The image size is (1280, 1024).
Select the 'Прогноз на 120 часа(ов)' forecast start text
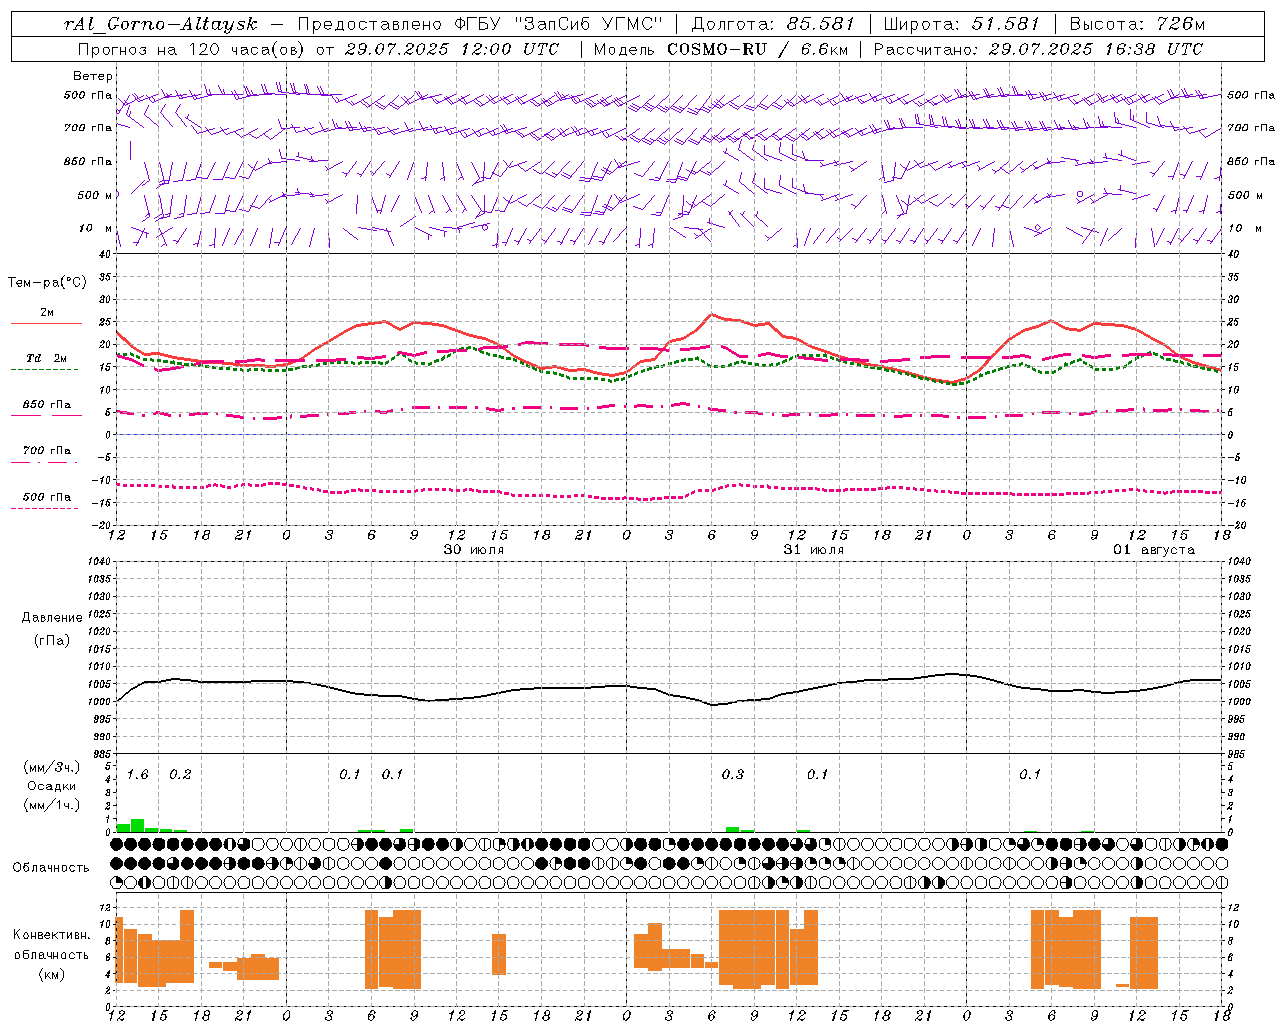click(191, 49)
